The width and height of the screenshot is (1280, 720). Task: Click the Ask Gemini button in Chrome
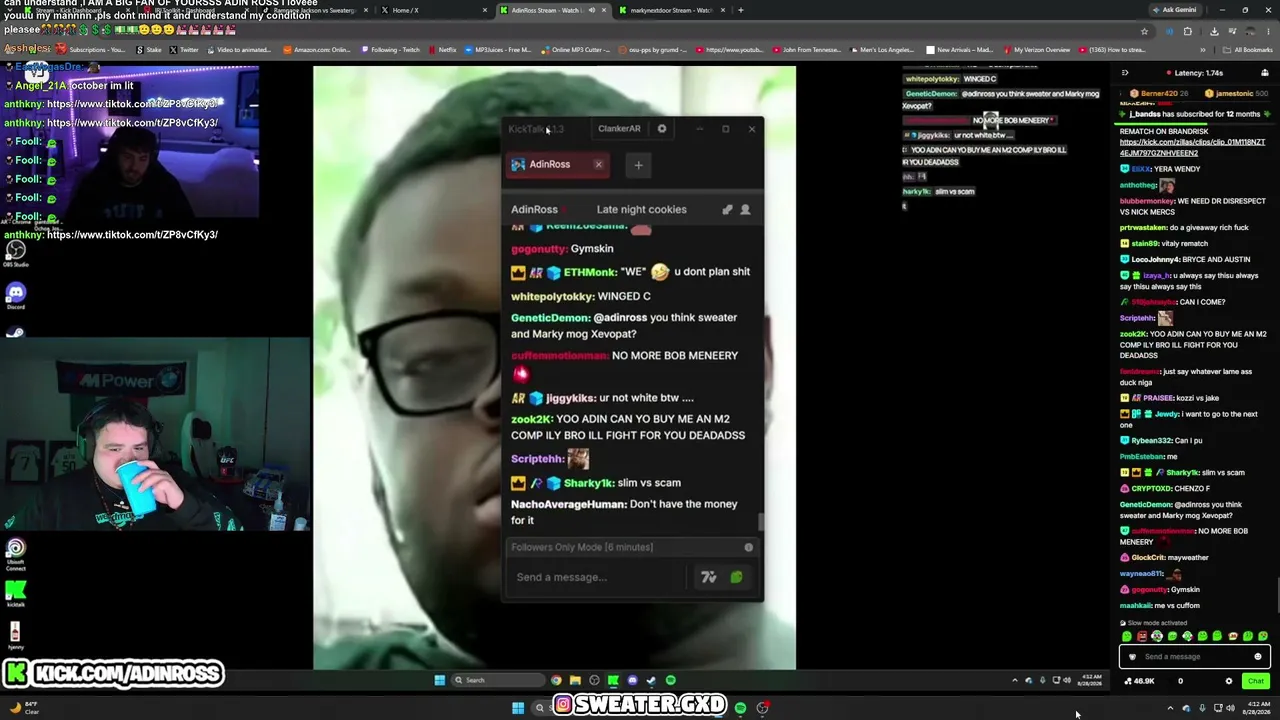(1174, 10)
